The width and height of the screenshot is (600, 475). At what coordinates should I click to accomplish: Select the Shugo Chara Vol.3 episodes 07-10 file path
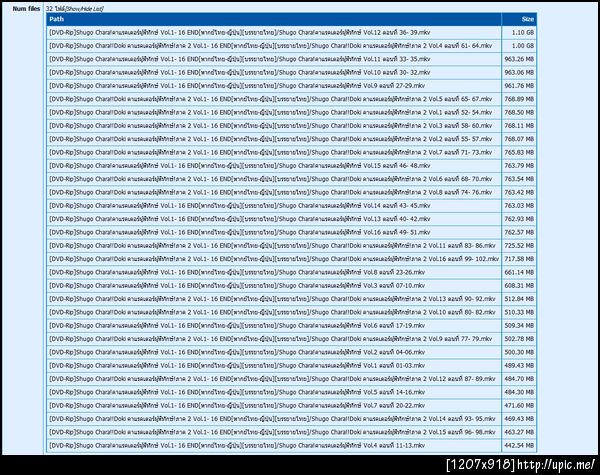click(237, 286)
